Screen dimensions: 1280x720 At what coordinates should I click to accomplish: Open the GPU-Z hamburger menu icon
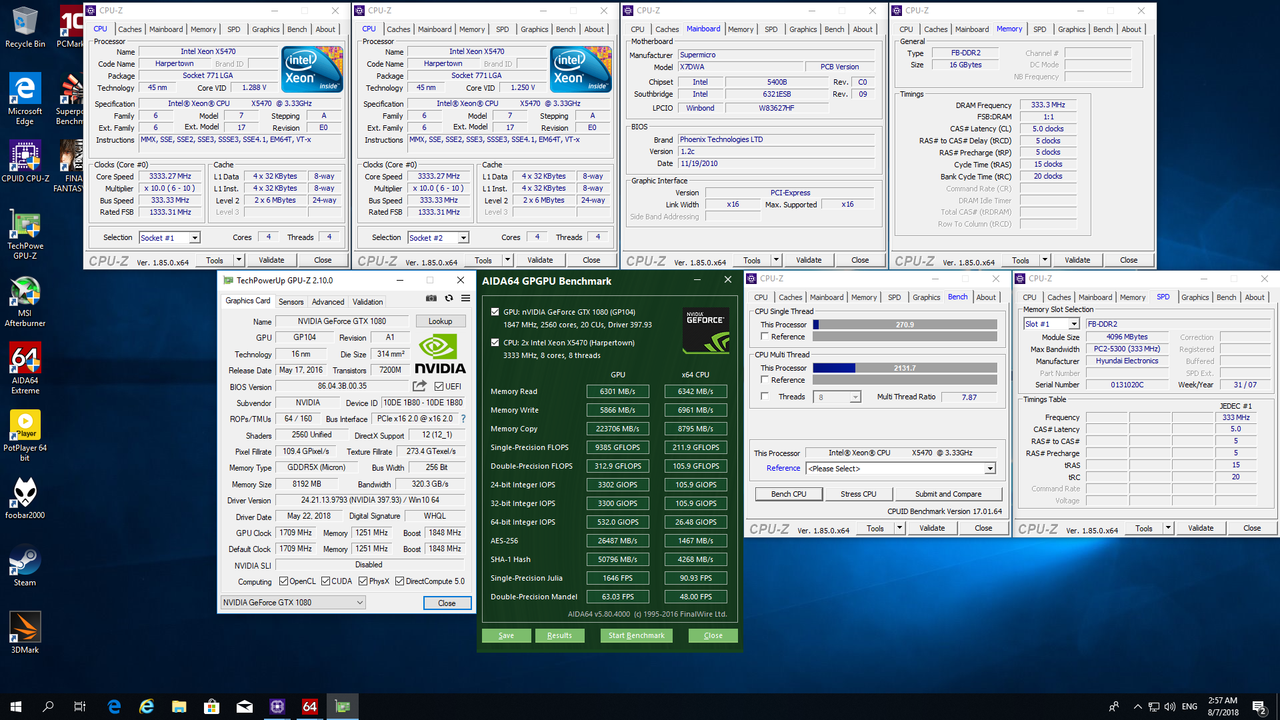tap(464, 298)
